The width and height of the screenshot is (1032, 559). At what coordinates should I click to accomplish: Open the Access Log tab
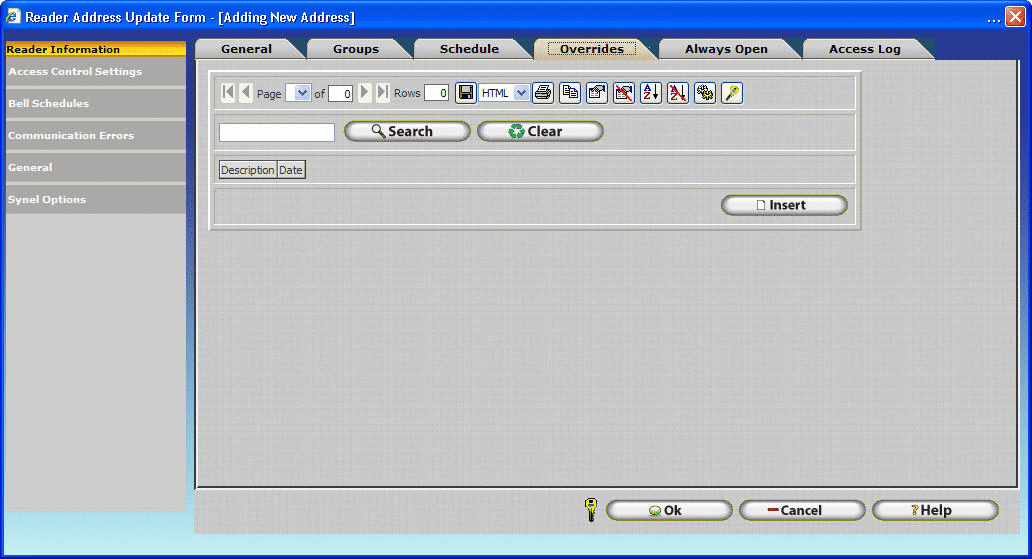864,49
